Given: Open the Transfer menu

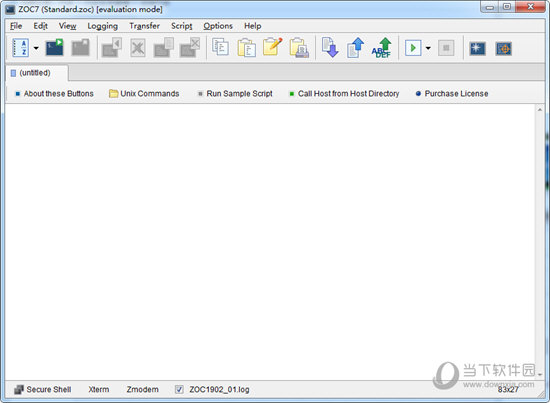Looking at the screenshot, I should pyautogui.click(x=145, y=26).
